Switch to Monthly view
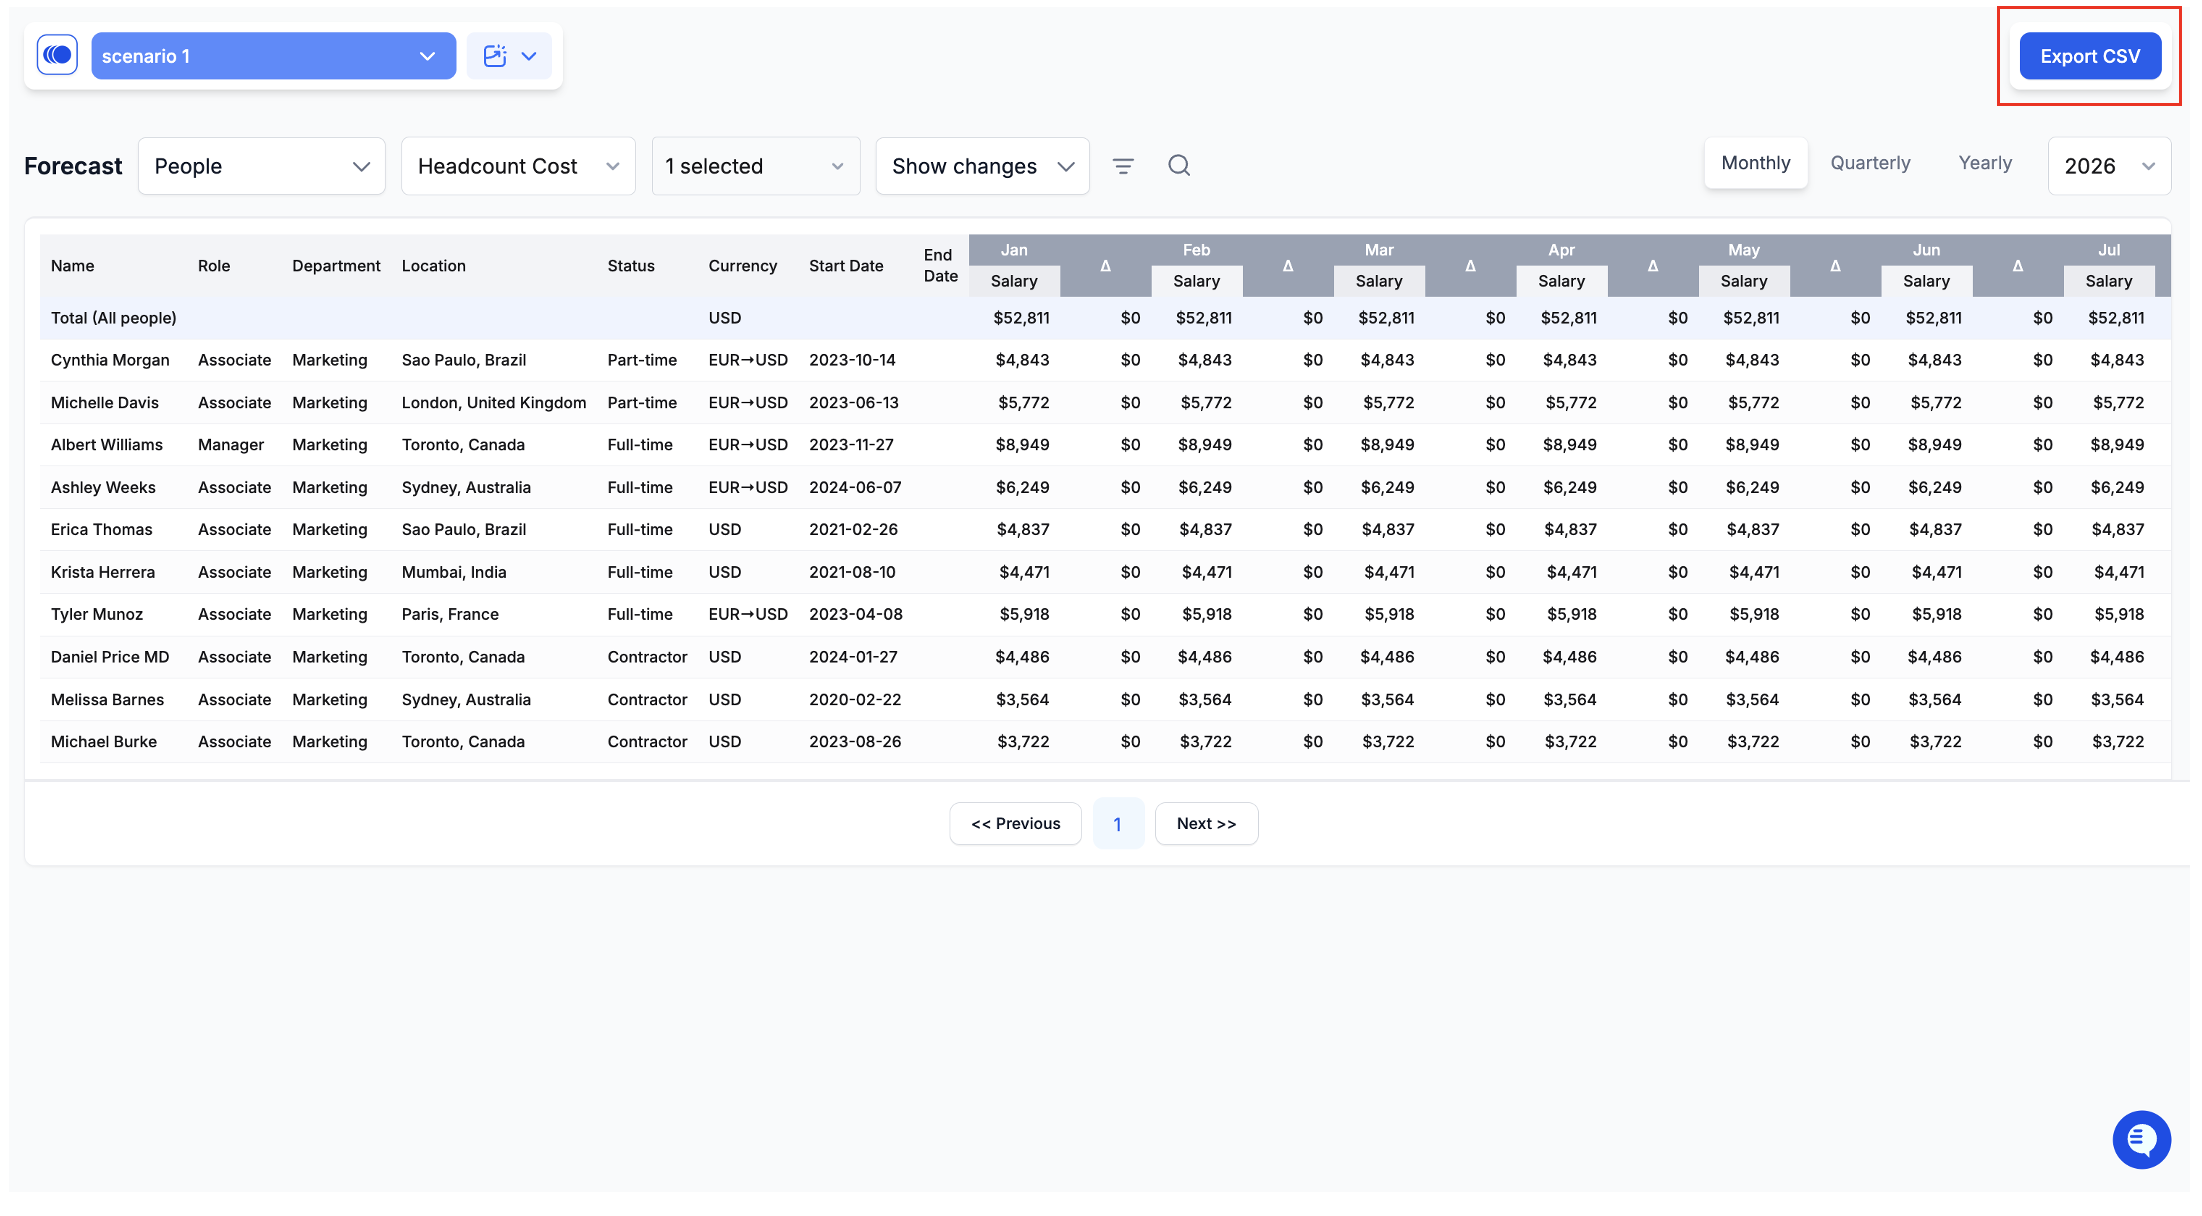This screenshot has width=2202, height=1216. click(1755, 163)
